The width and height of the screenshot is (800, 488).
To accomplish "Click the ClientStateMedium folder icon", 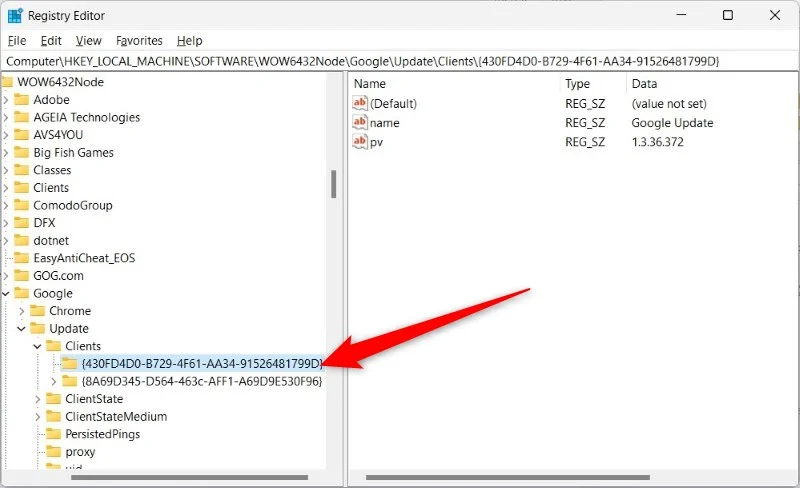I will (x=55, y=416).
